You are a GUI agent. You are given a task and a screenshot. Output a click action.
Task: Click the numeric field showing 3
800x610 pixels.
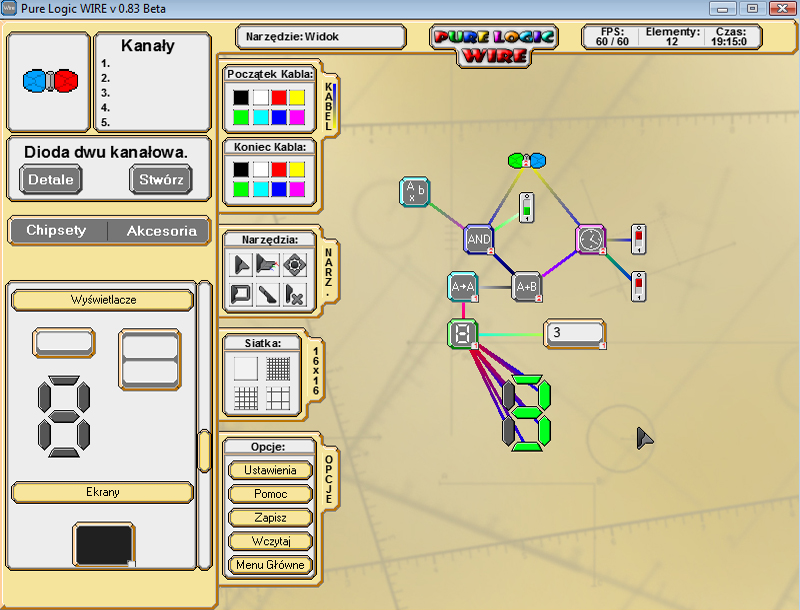coord(573,333)
